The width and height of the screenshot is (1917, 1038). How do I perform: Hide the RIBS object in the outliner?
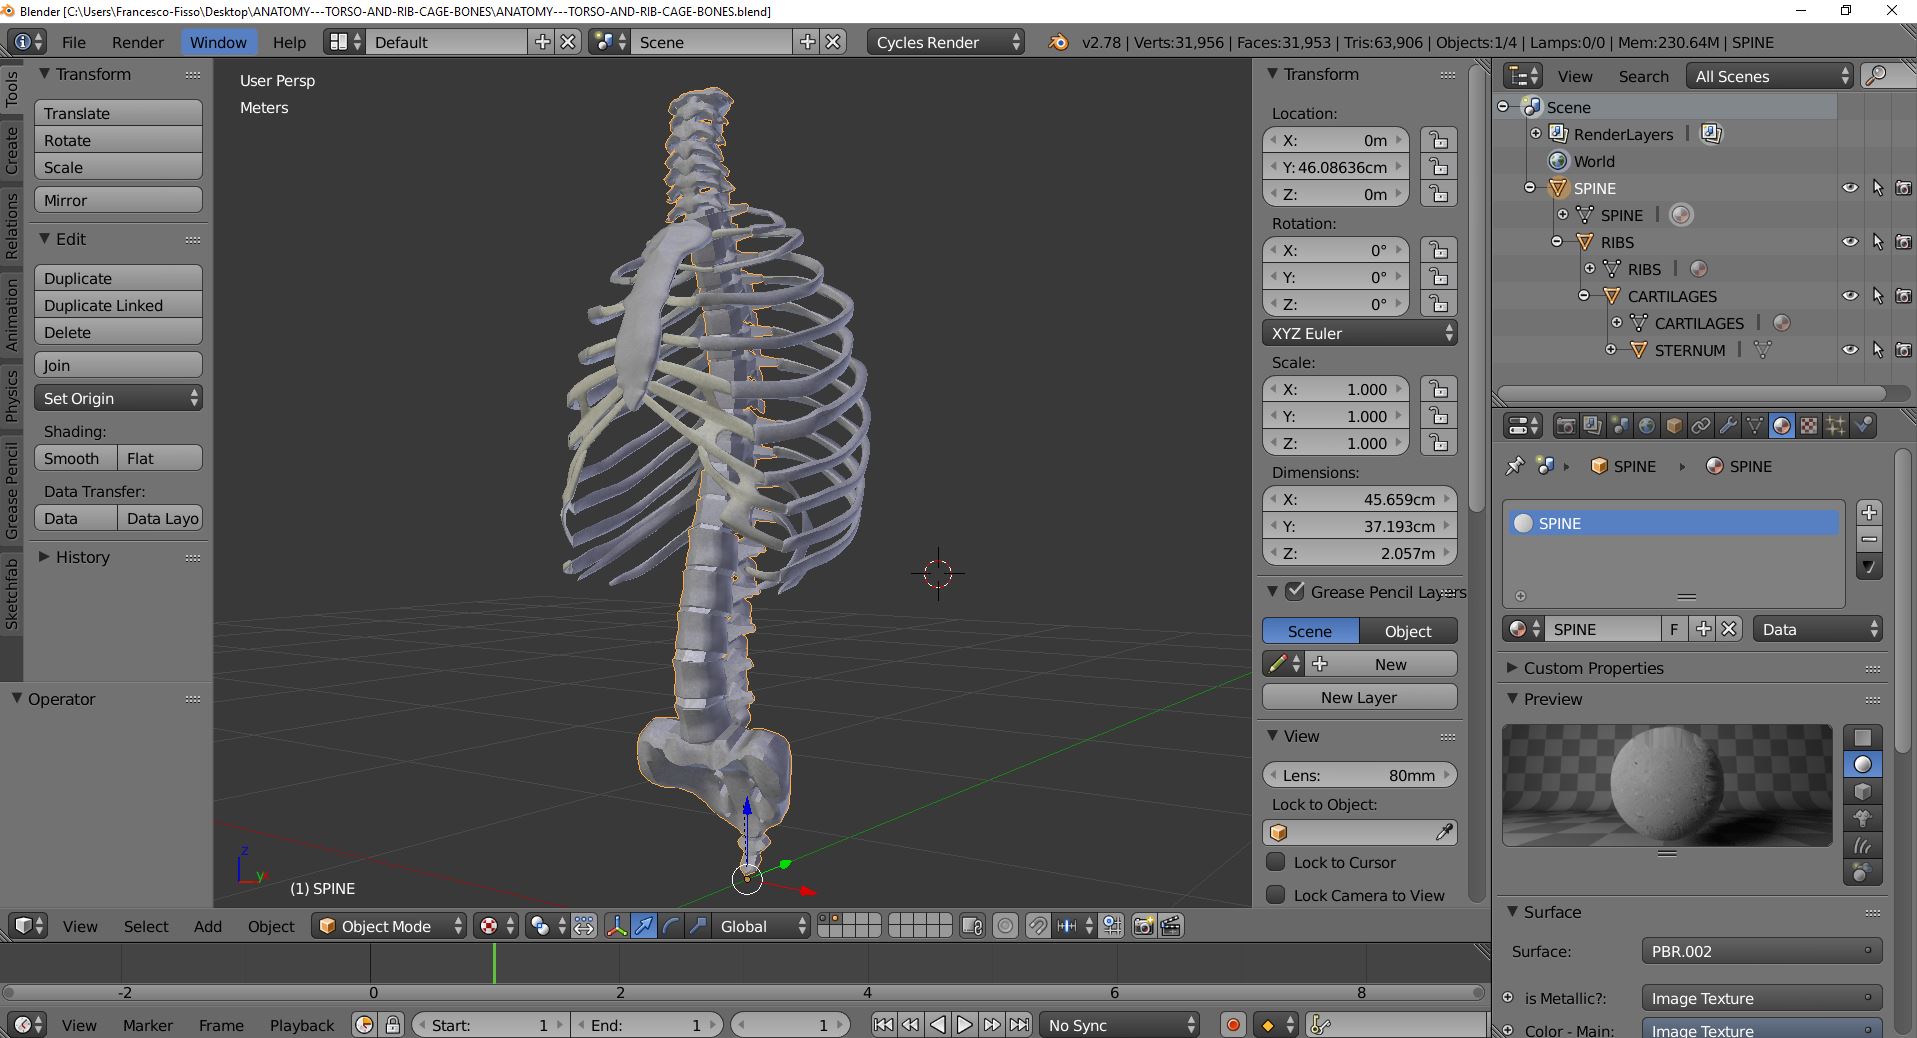click(x=1851, y=242)
